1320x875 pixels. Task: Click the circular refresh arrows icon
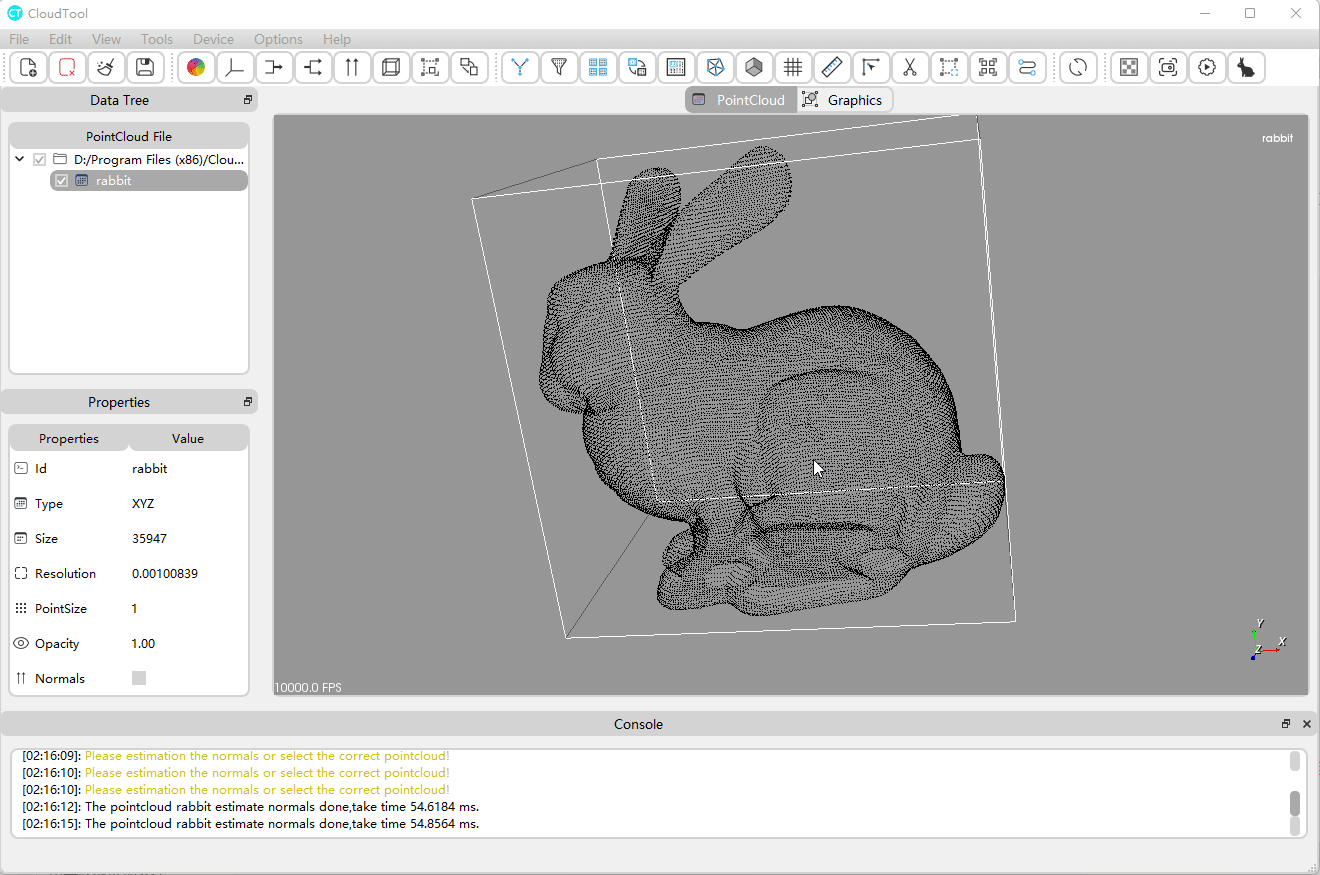pyautogui.click(x=1078, y=68)
